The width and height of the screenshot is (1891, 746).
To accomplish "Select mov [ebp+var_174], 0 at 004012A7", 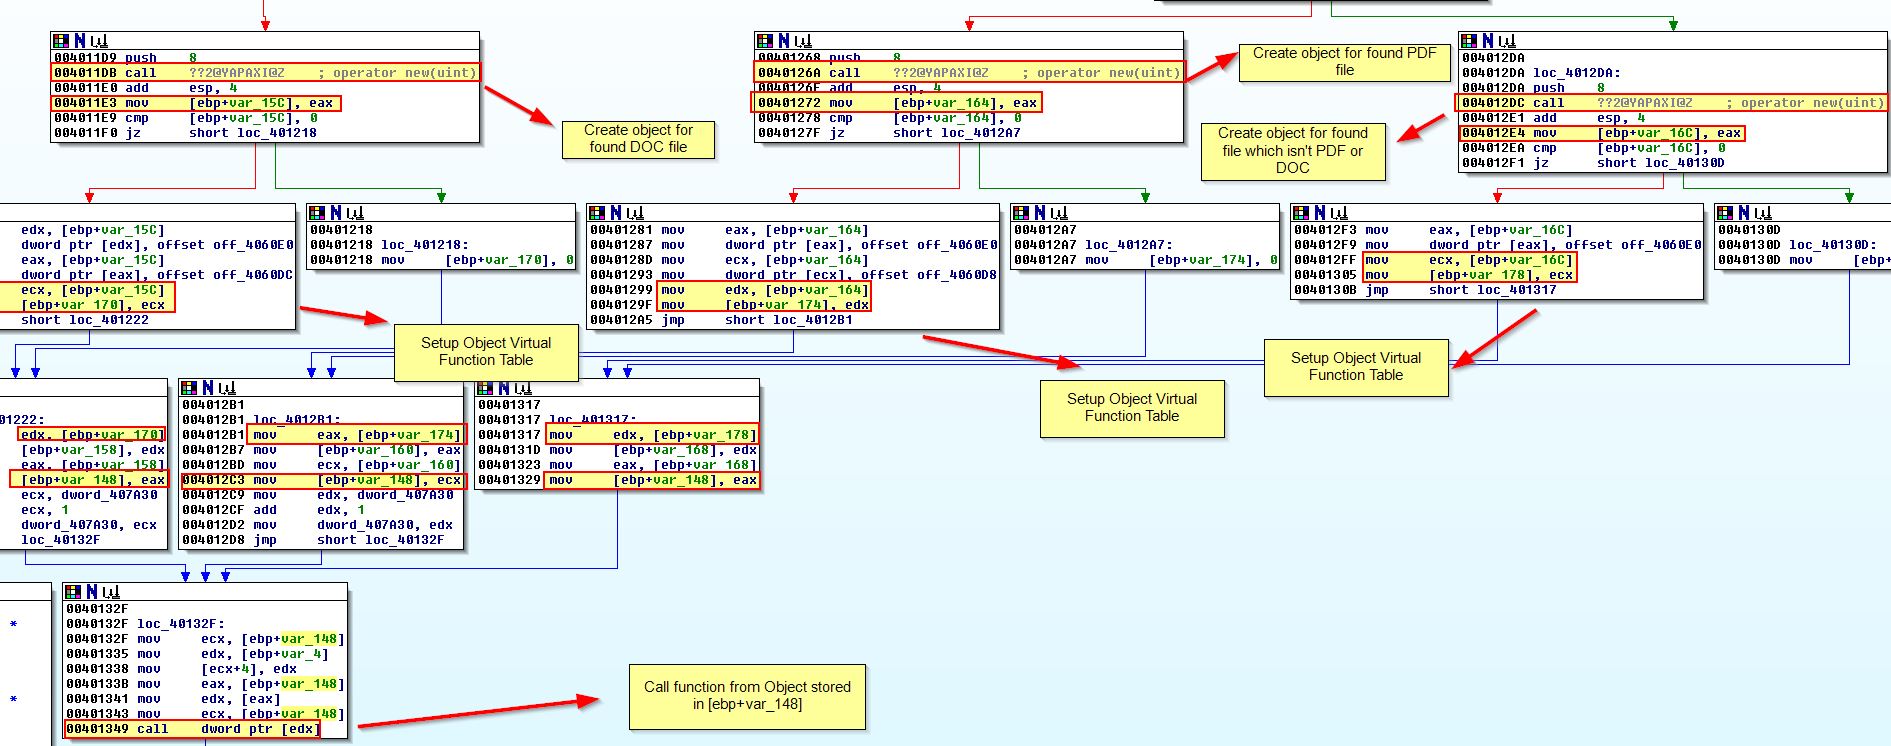I will click(x=1145, y=260).
